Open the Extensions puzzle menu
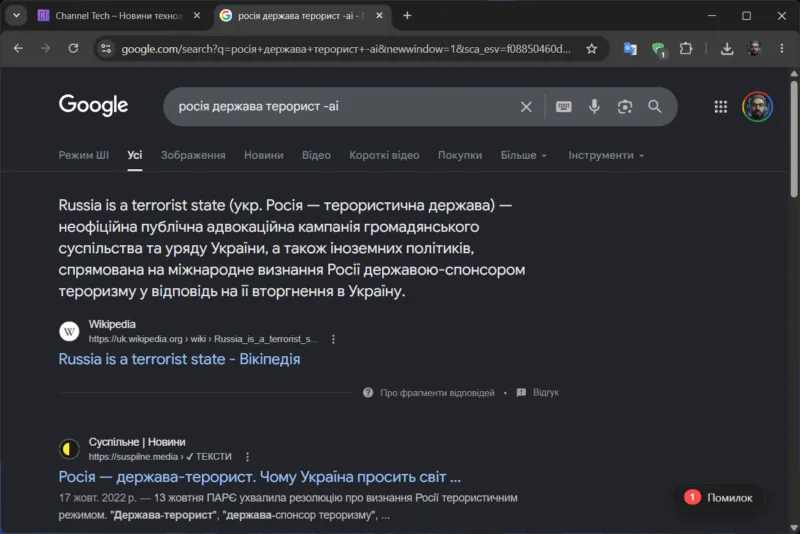Image resolution: width=800 pixels, height=534 pixels. click(x=686, y=49)
